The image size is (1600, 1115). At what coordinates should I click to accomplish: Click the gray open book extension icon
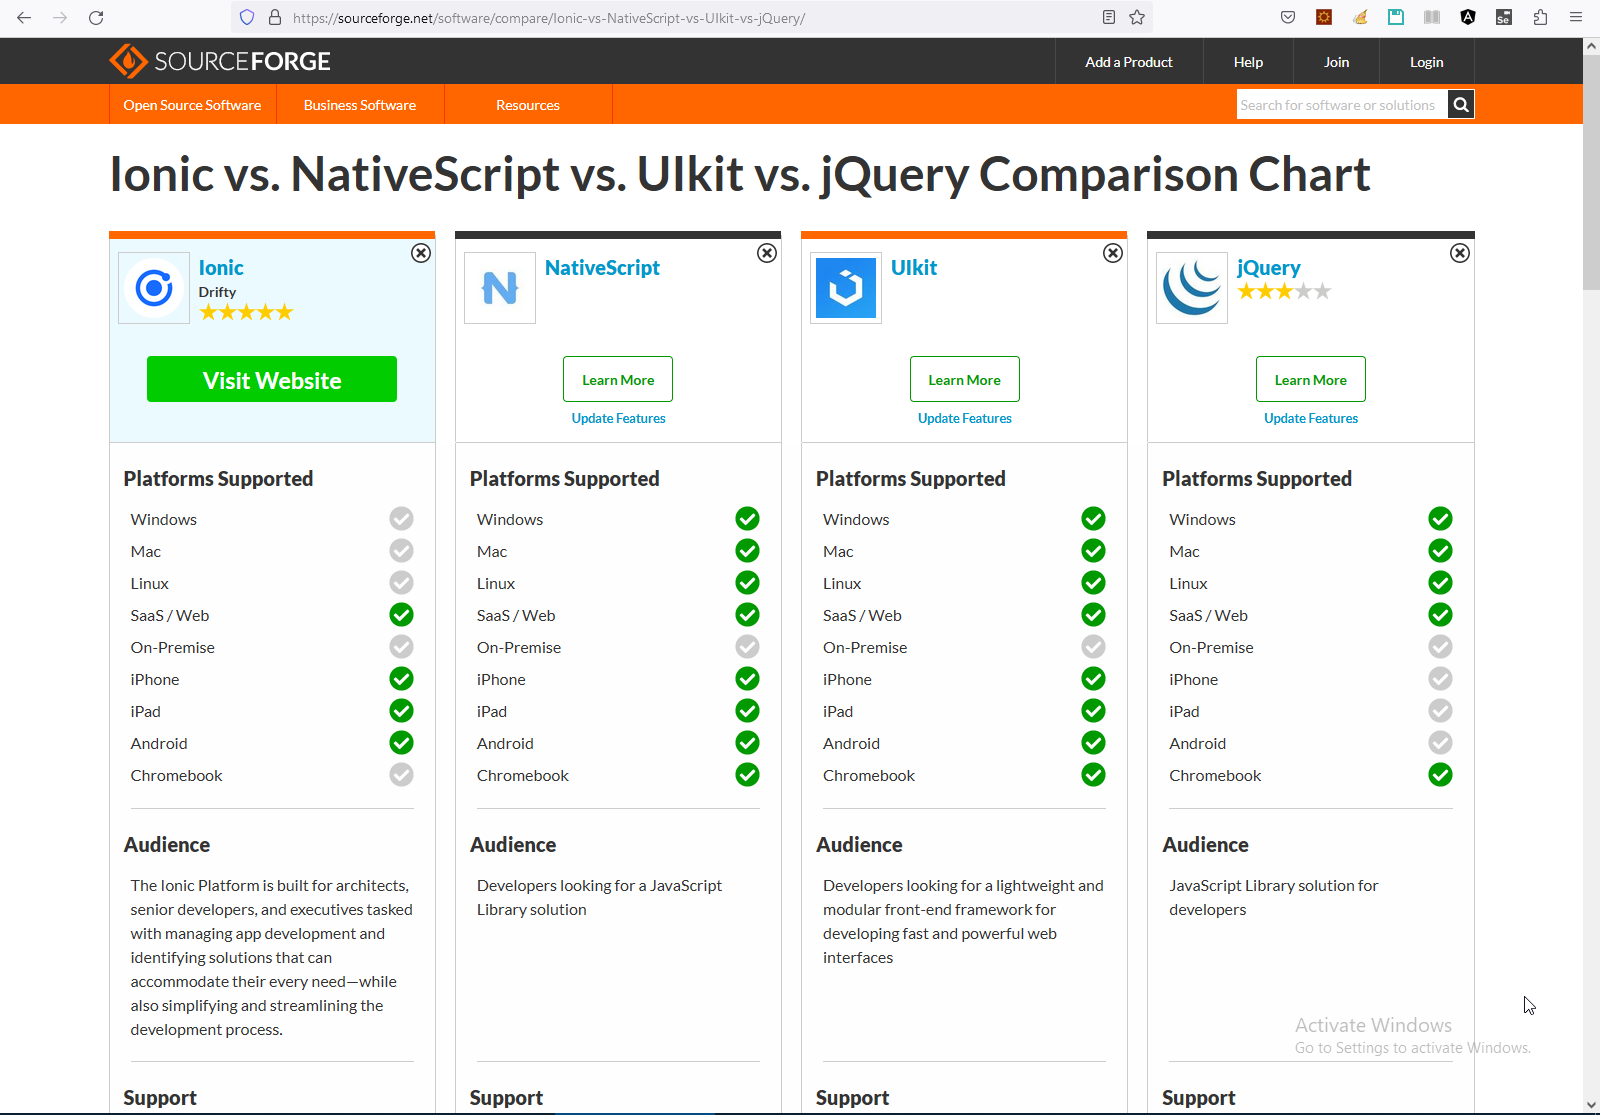coord(1432,17)
